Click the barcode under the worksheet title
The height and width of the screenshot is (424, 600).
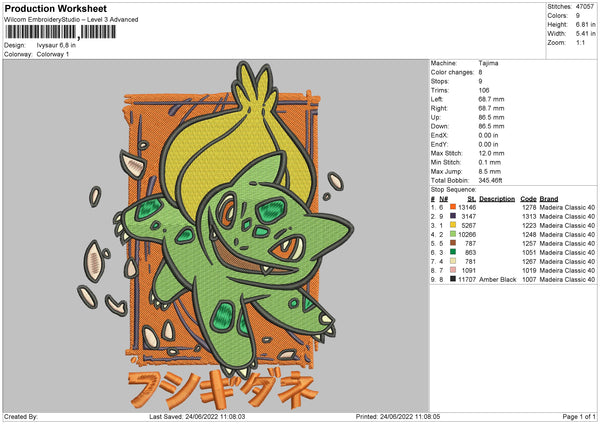pos(60,32)
